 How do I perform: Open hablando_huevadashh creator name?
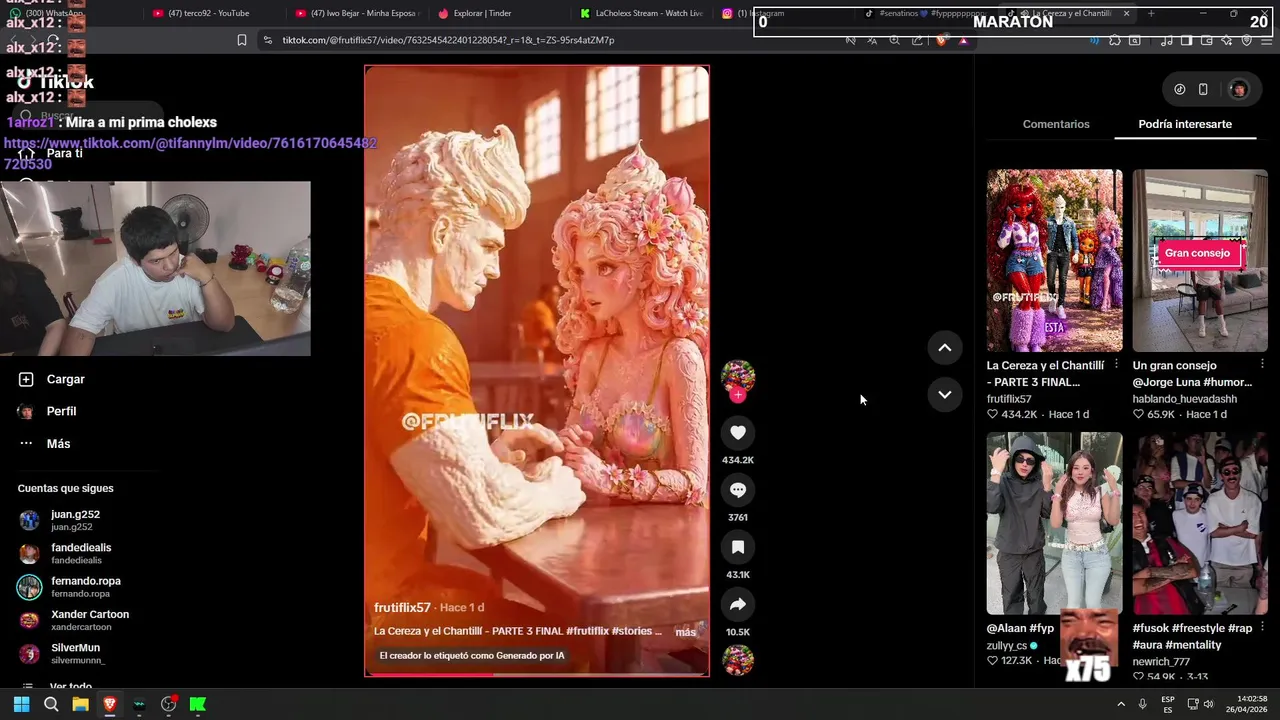(1184, 399)
